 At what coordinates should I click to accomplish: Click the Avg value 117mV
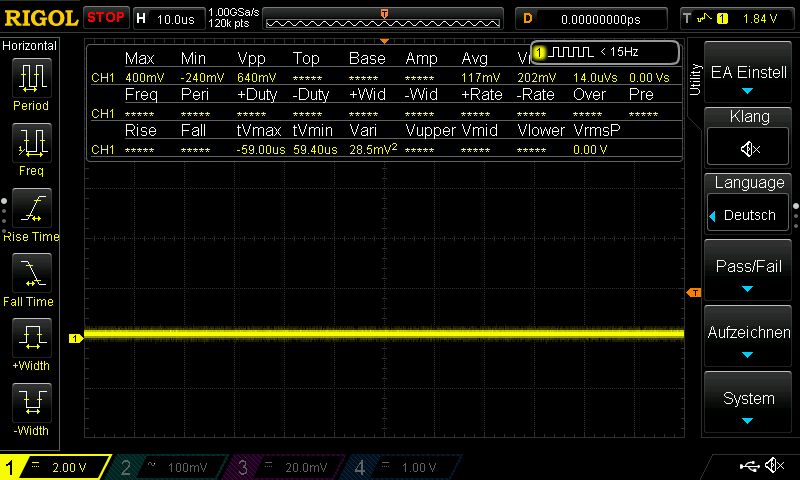[481, 78]
